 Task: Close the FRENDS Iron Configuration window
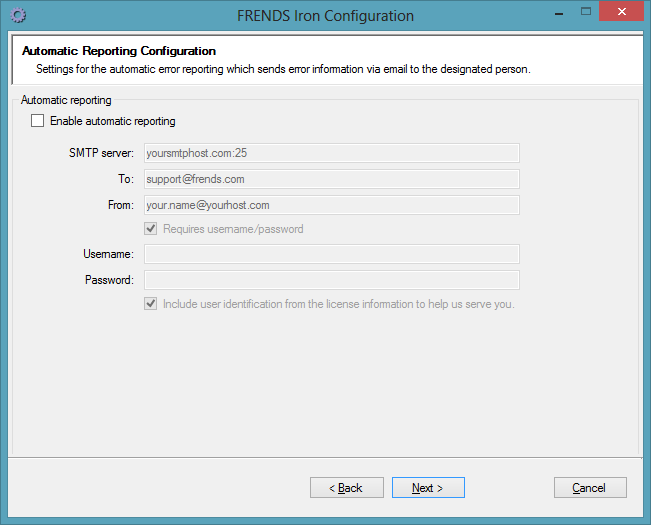coord(621,12)
